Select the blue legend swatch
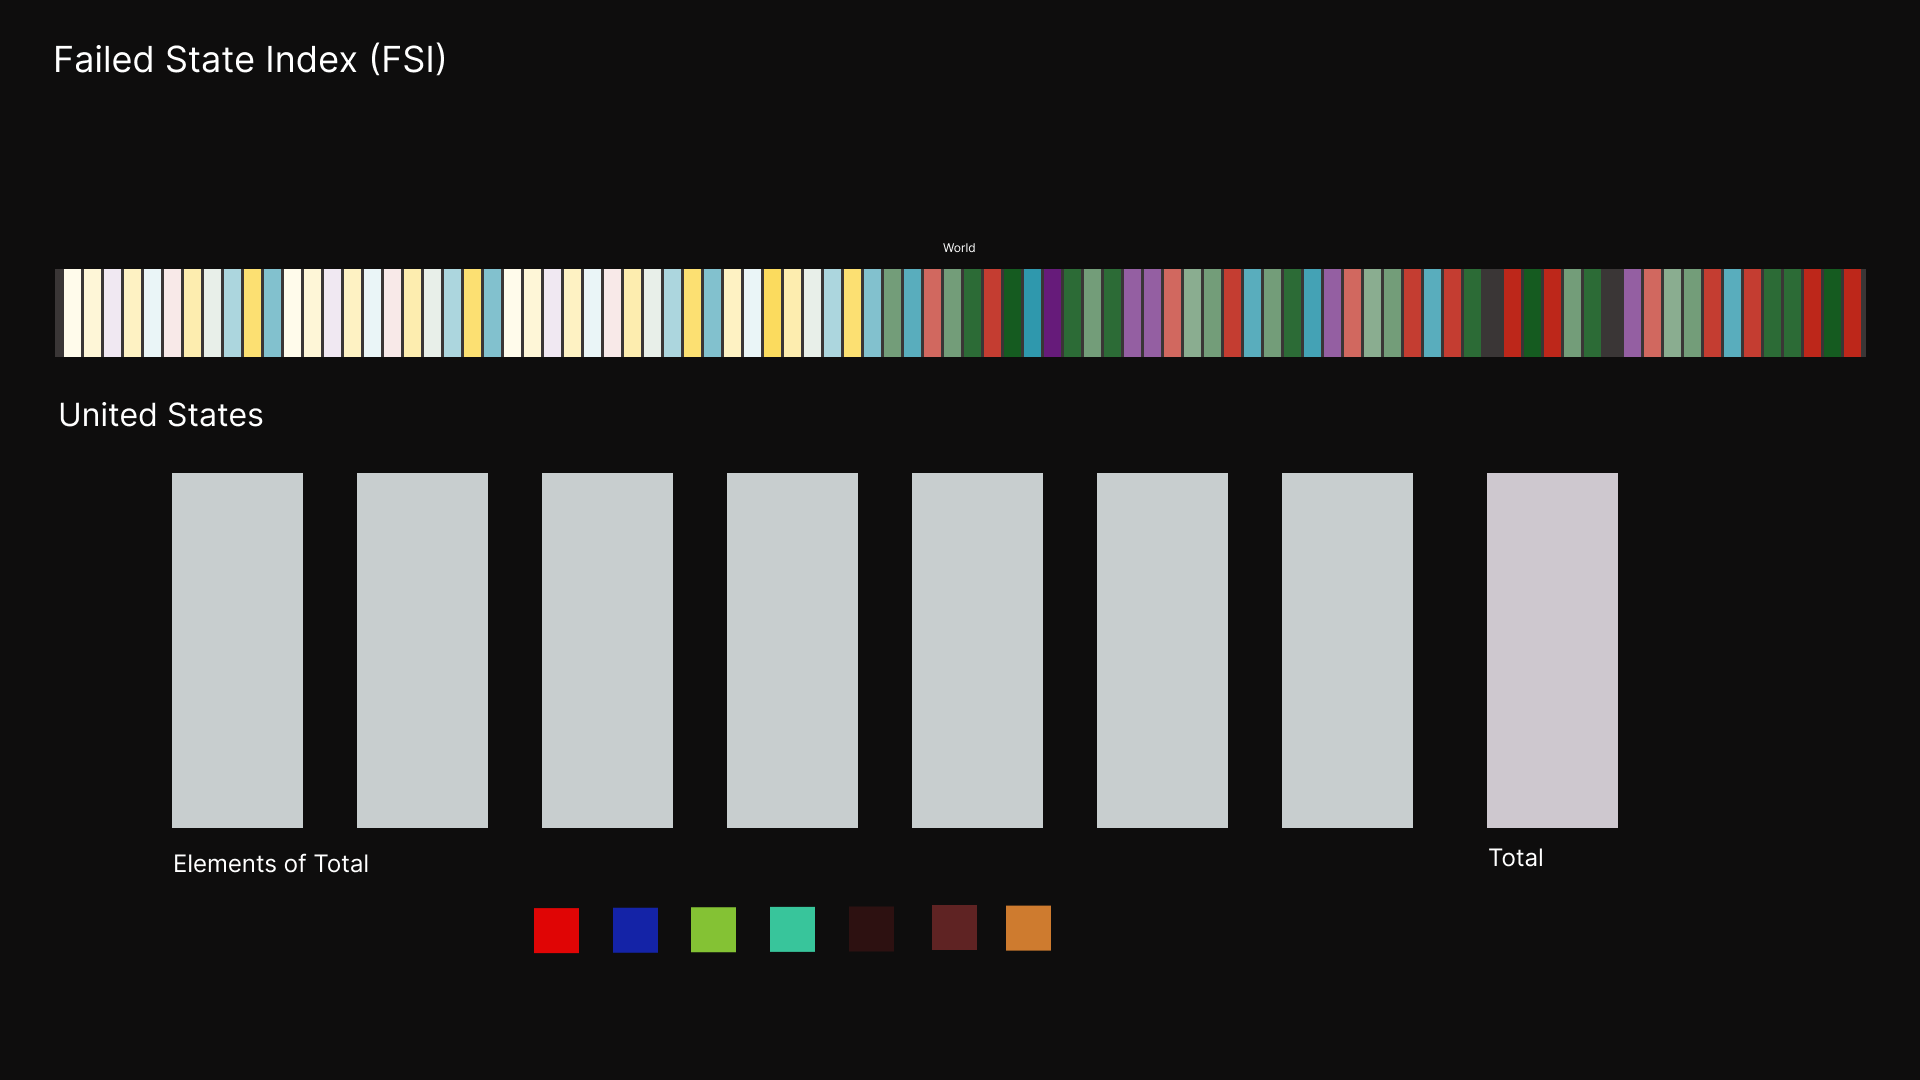The width and height of the screenshot is (1920, 1080). pyautogui.click(x=635, y=930)
